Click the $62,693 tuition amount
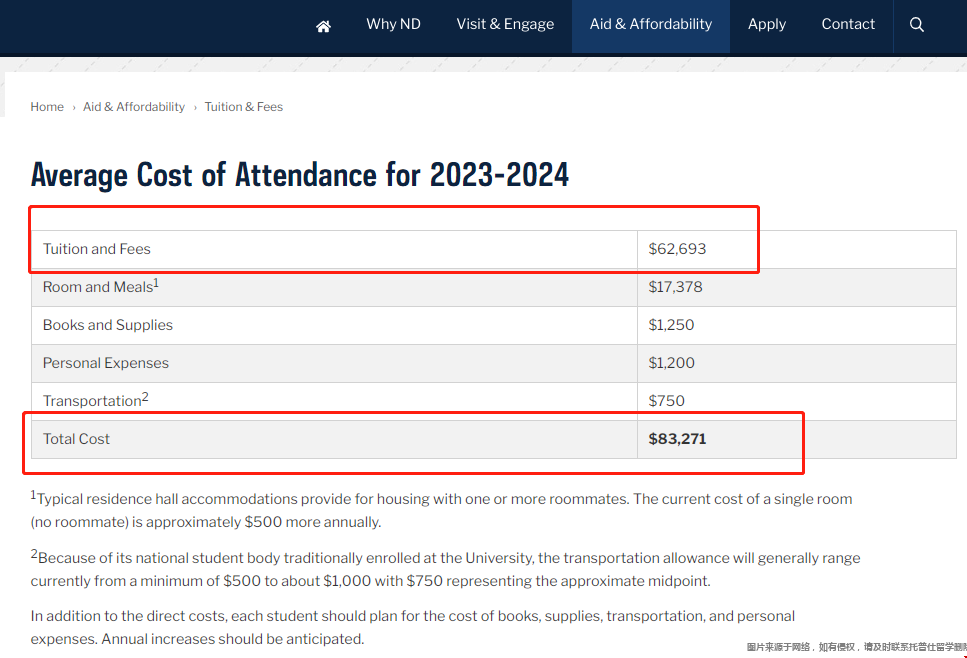Image resolution: width=967 pixels, height=658 pixels. coord(677,249)
